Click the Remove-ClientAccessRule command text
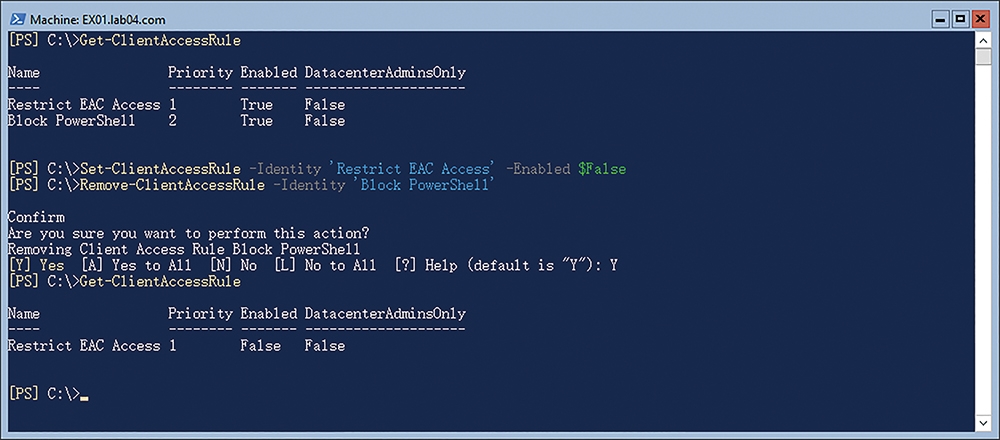Screen dimensions: 1000x440 [x=172, y=186]
